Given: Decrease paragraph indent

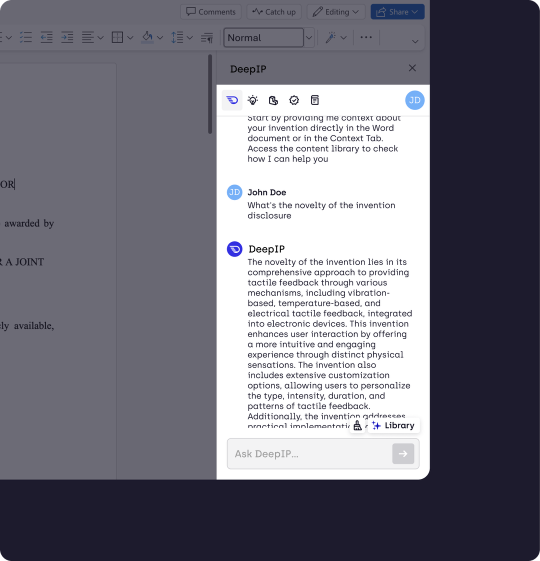Looking at the screenshot, I should click(x=47, y=37).
